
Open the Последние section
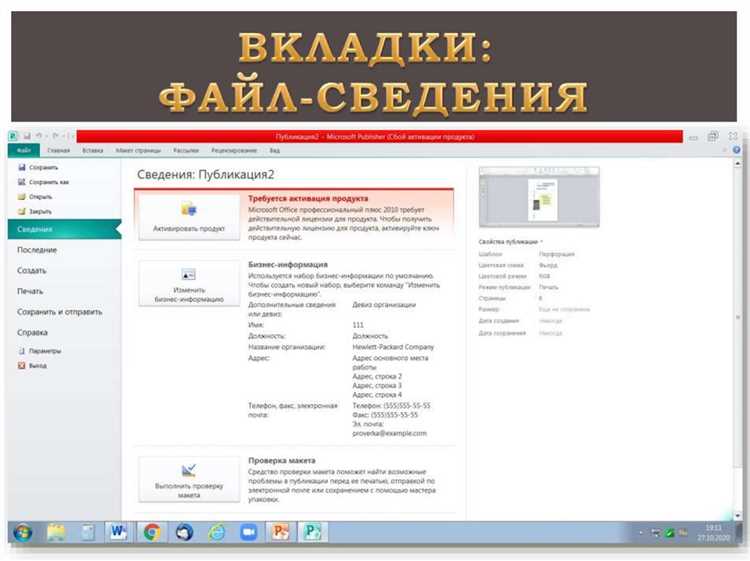click(37, 250)
